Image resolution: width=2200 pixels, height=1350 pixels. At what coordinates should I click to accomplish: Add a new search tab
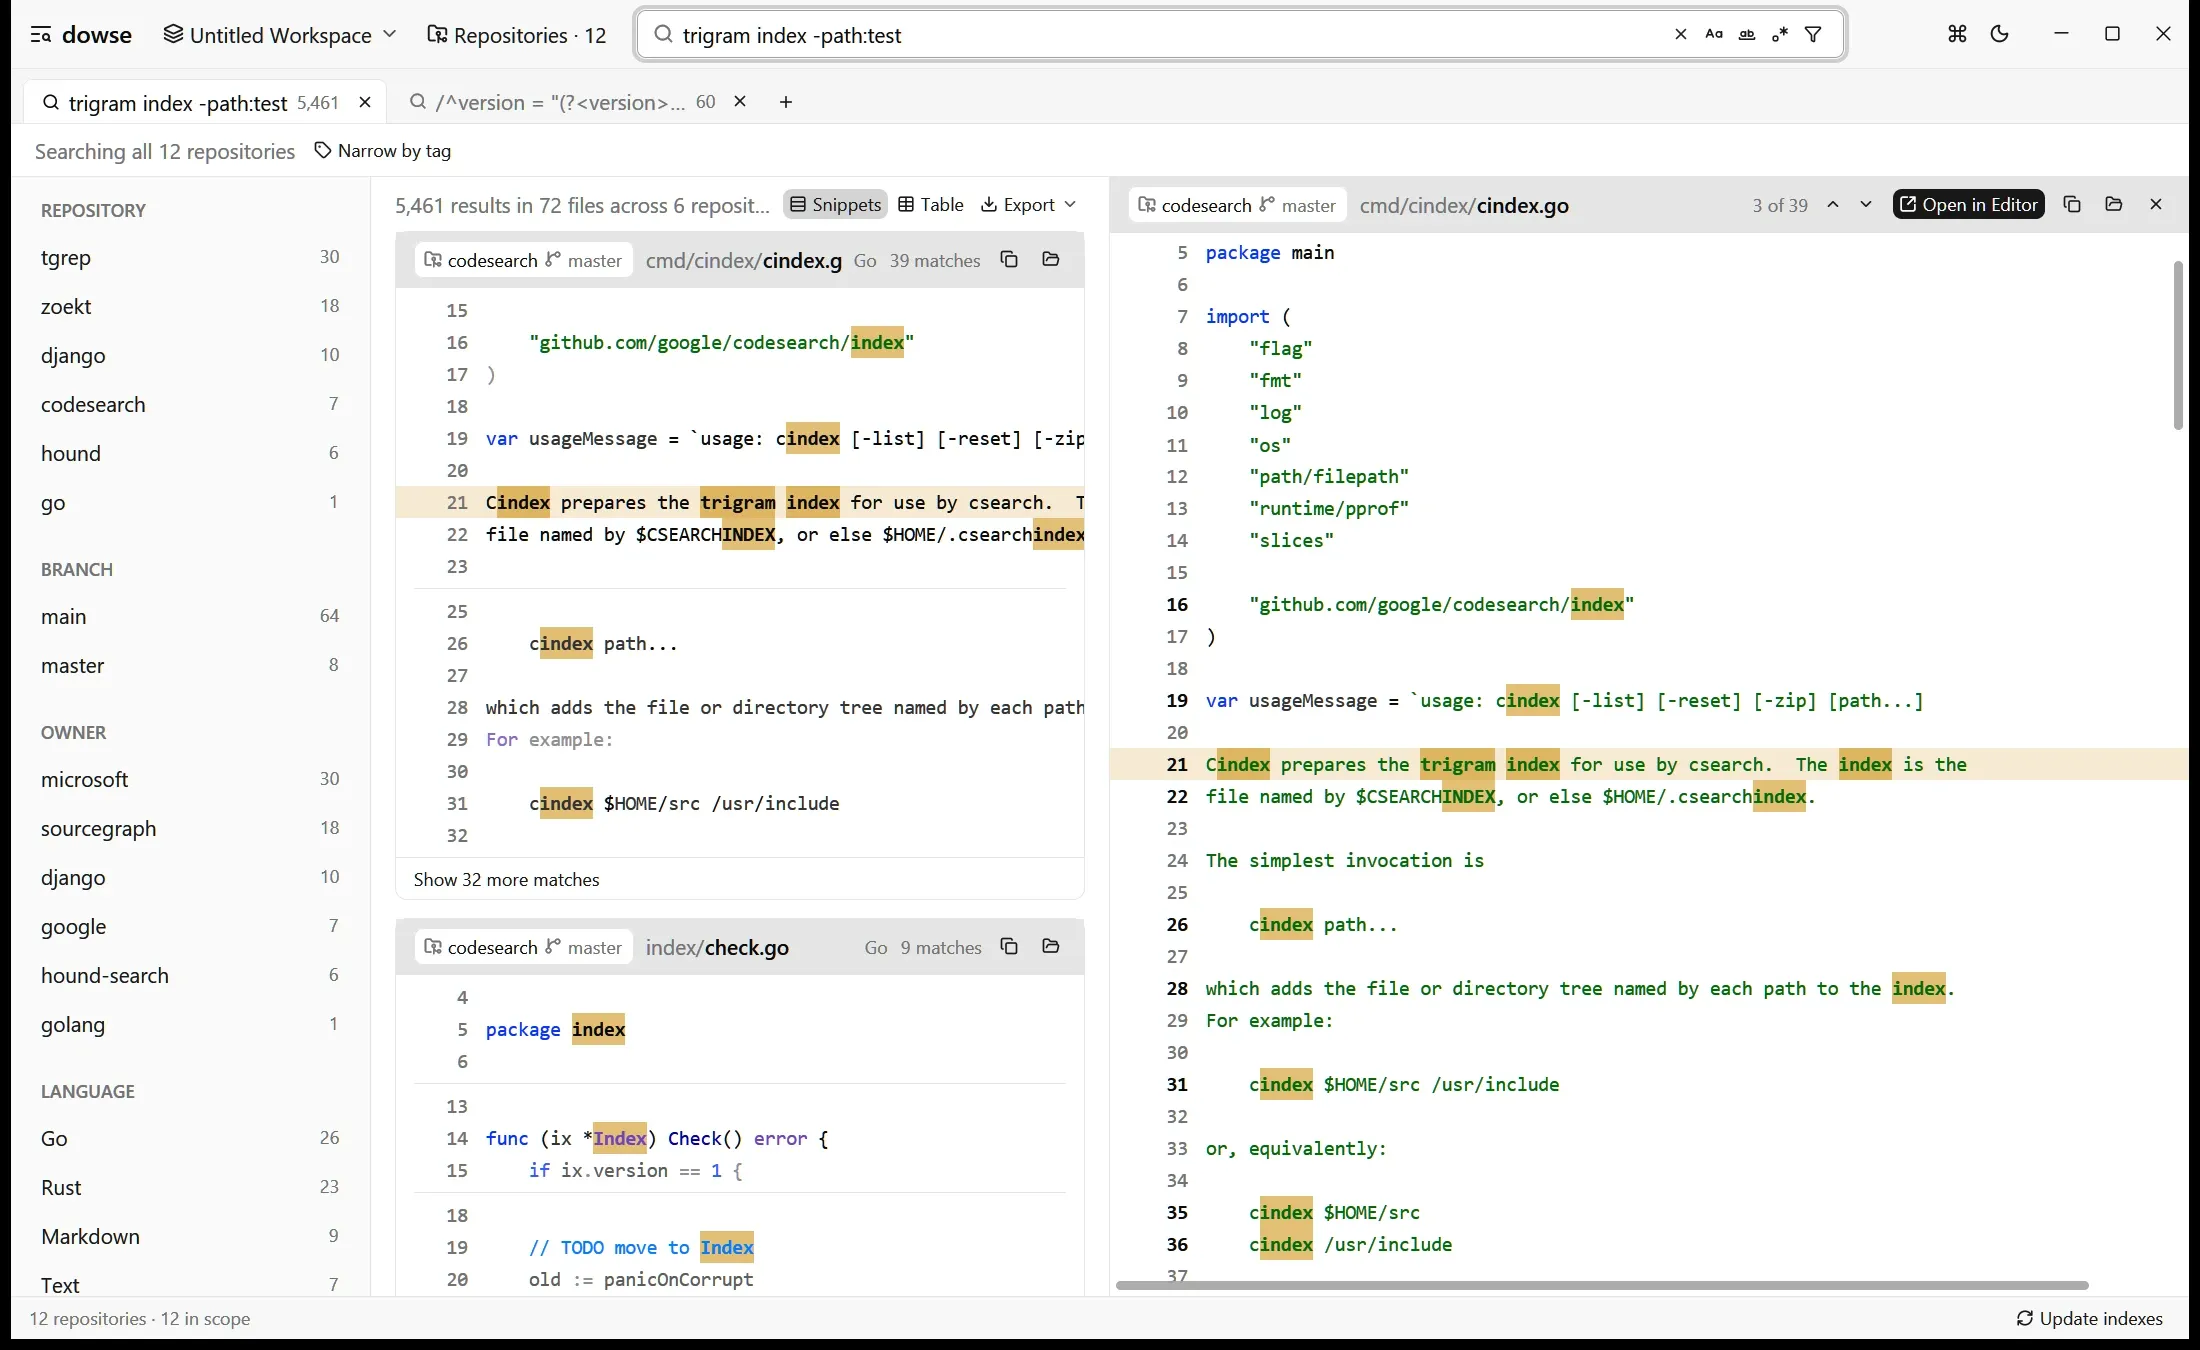(786, 102)
